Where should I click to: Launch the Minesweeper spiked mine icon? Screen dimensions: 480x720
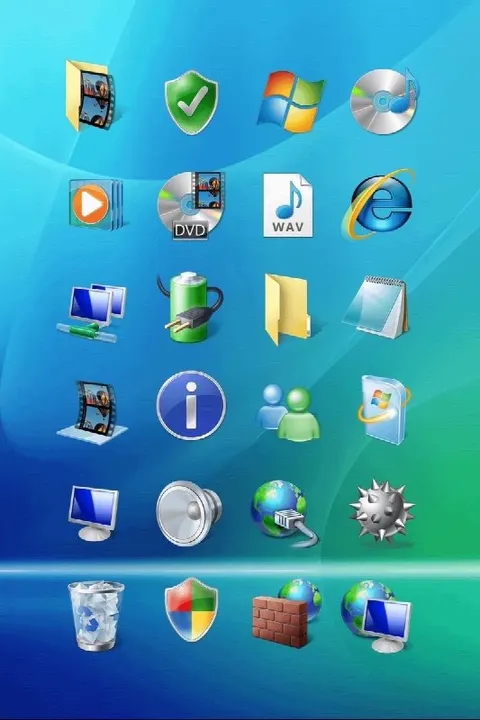(x=382, y=511)
